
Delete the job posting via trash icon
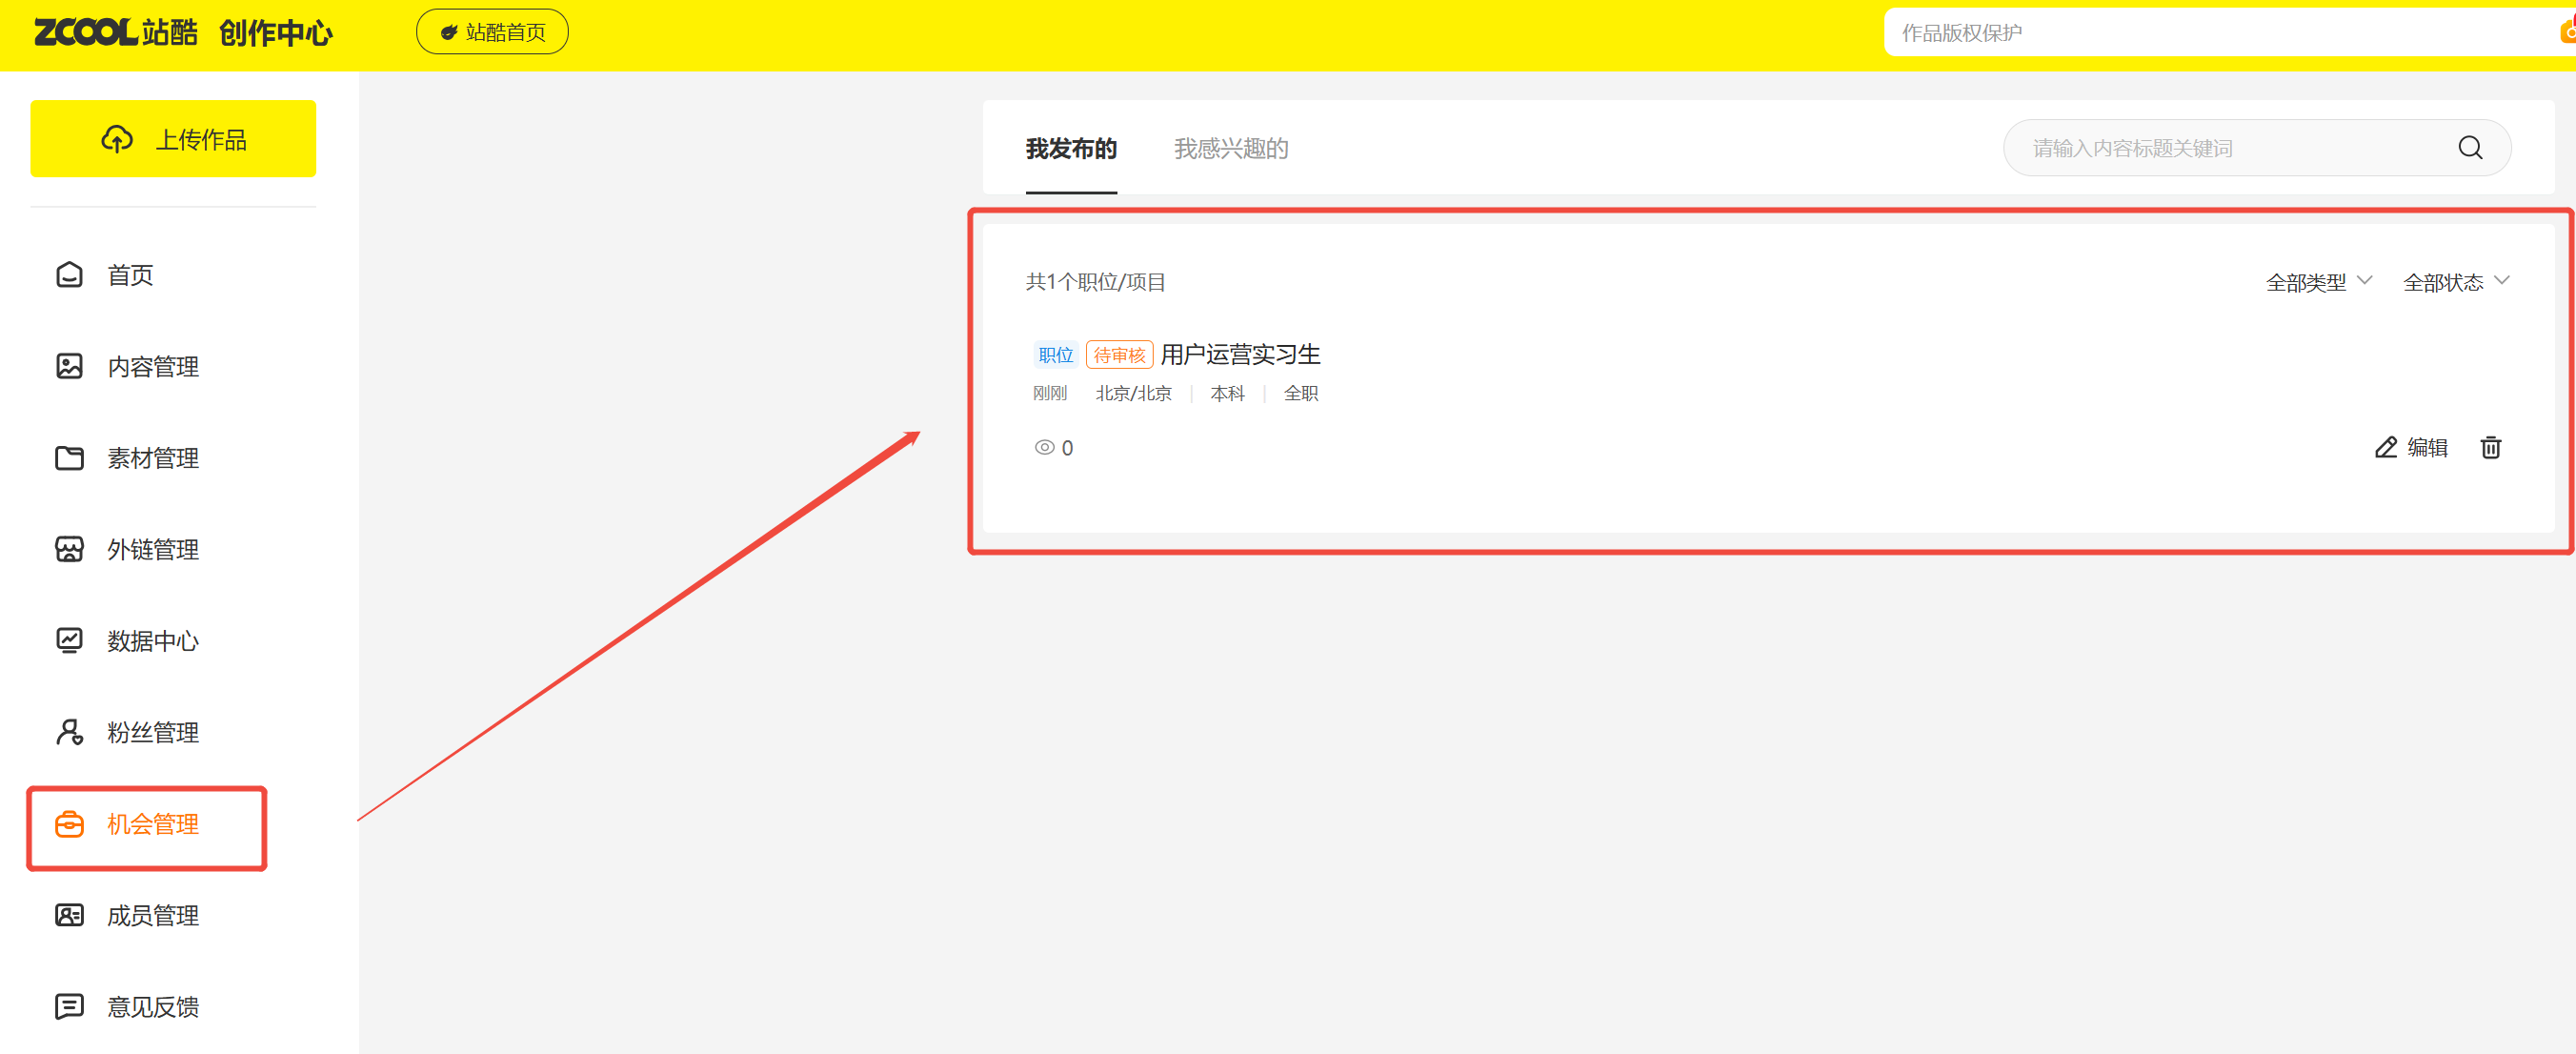2490,447
